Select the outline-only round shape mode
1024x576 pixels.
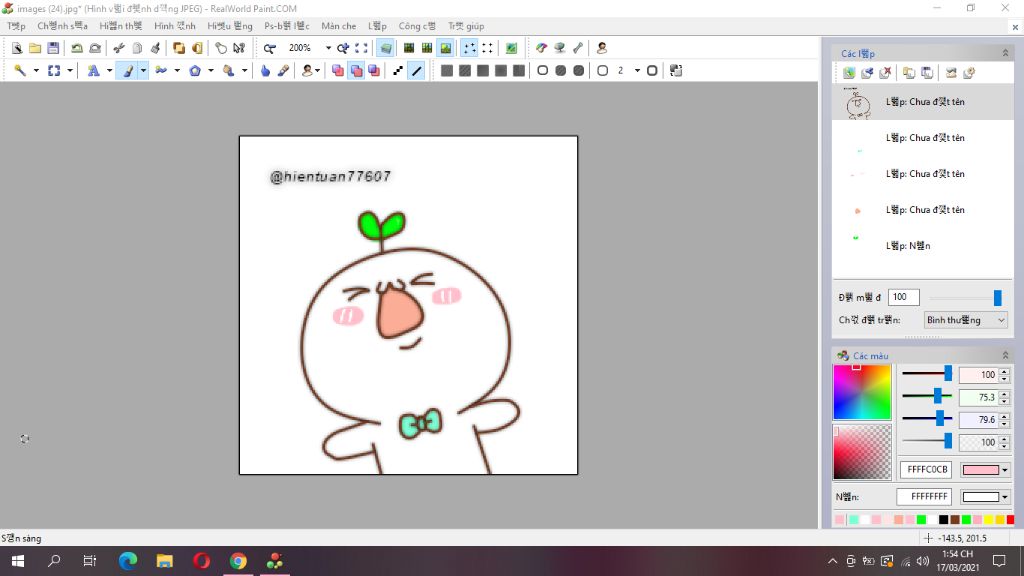click(542, 71)
